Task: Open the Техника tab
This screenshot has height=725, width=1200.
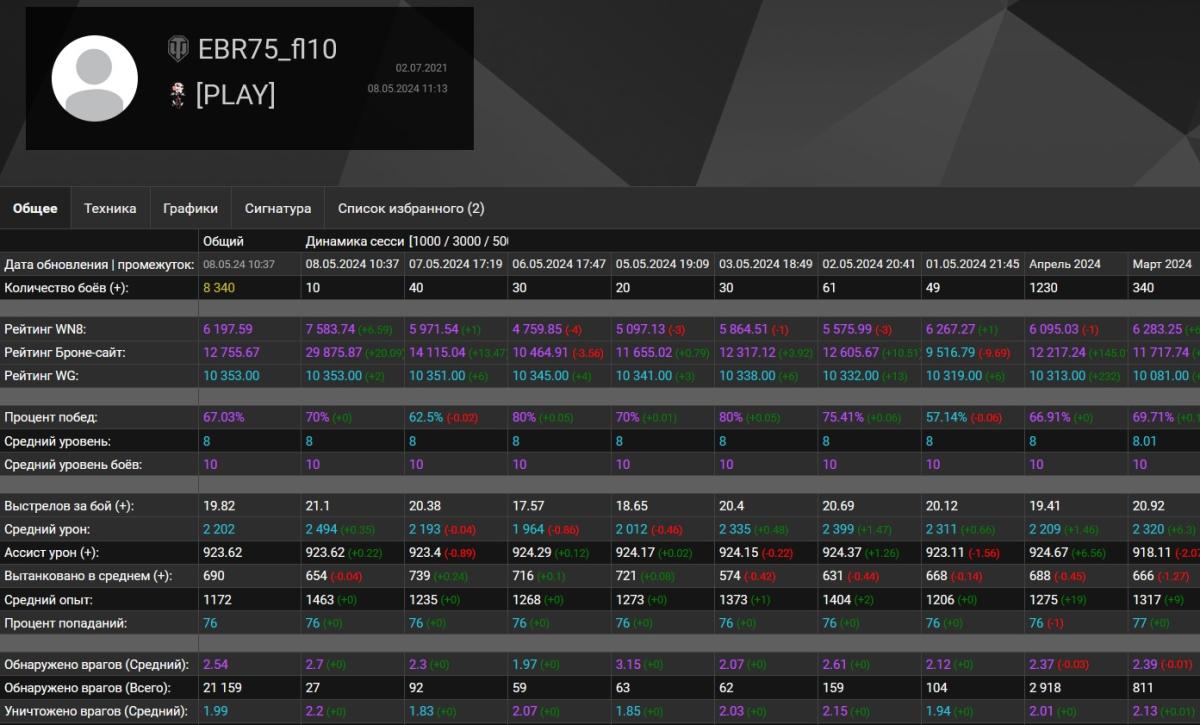Action: (x=110, y=209)
